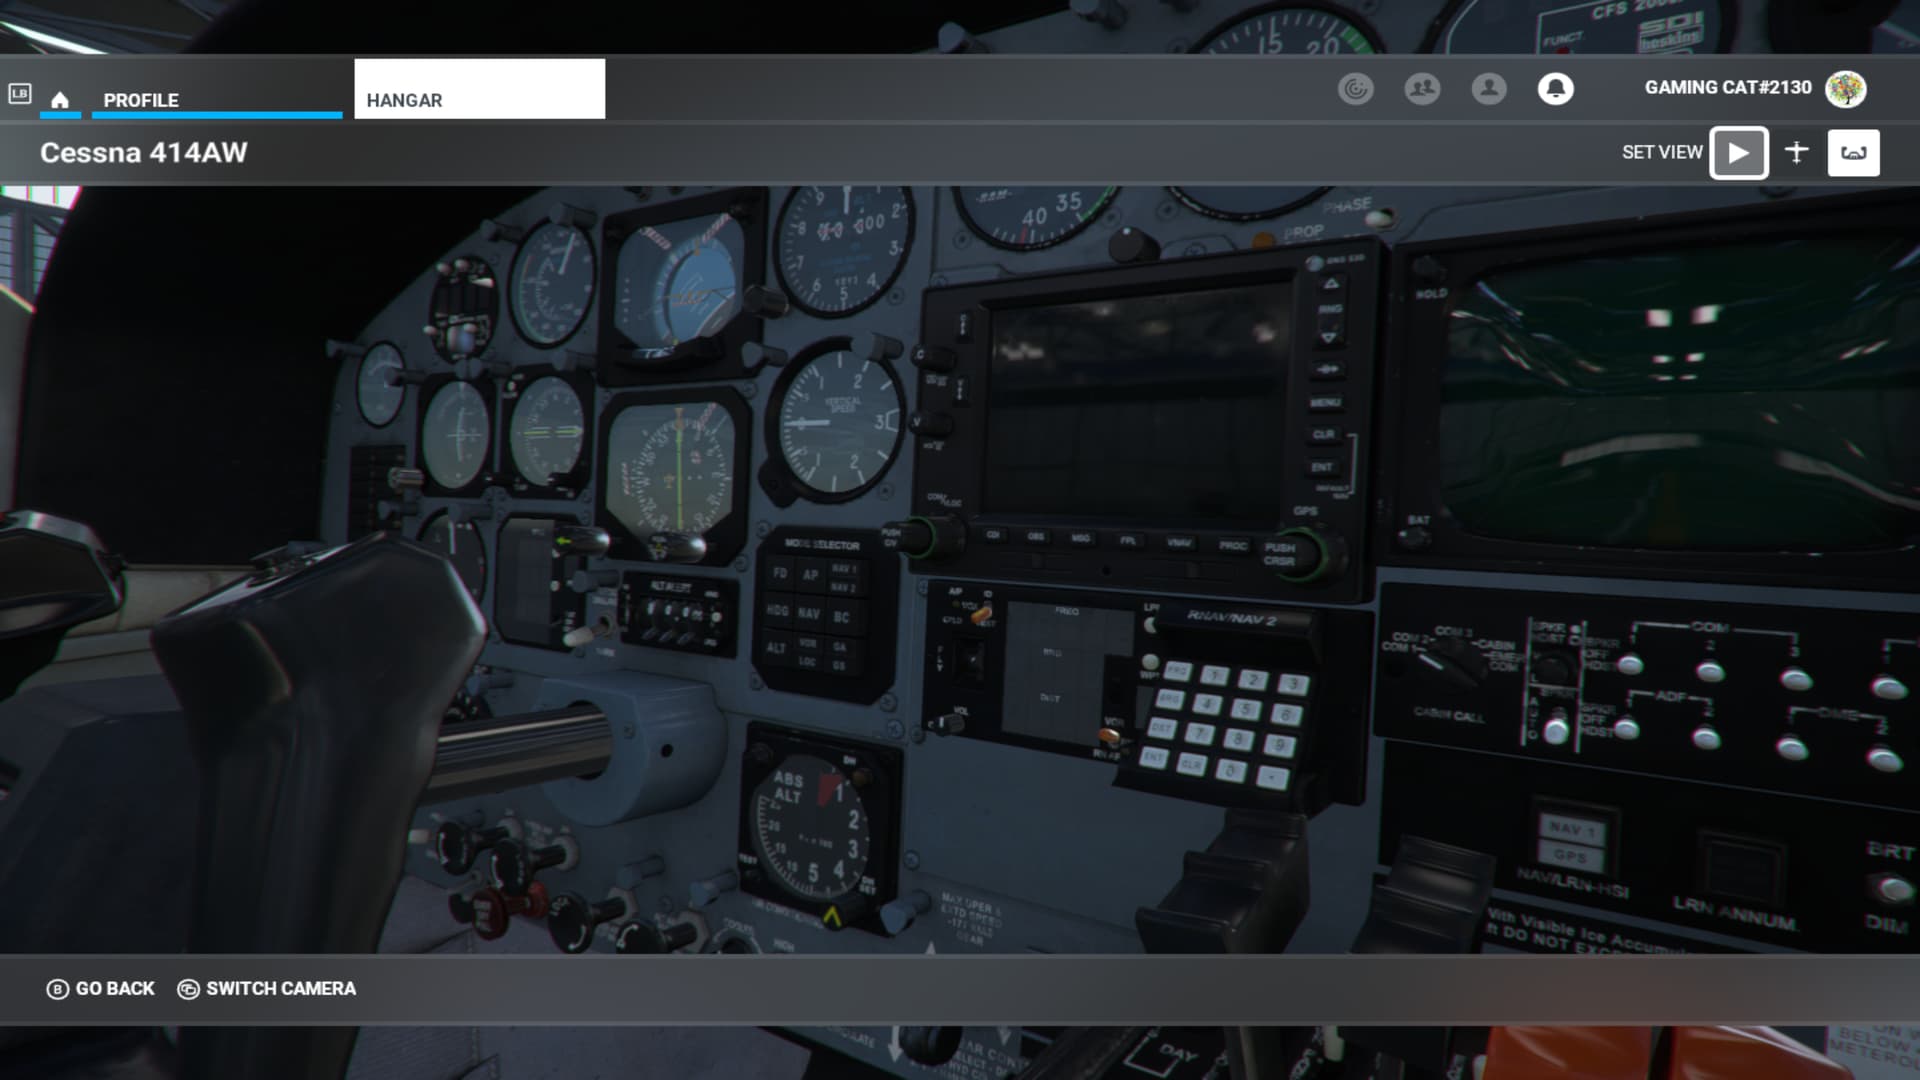Open the notifications bell icon
This screenshot has width=1920, height=1080.
pos(1556,88)
